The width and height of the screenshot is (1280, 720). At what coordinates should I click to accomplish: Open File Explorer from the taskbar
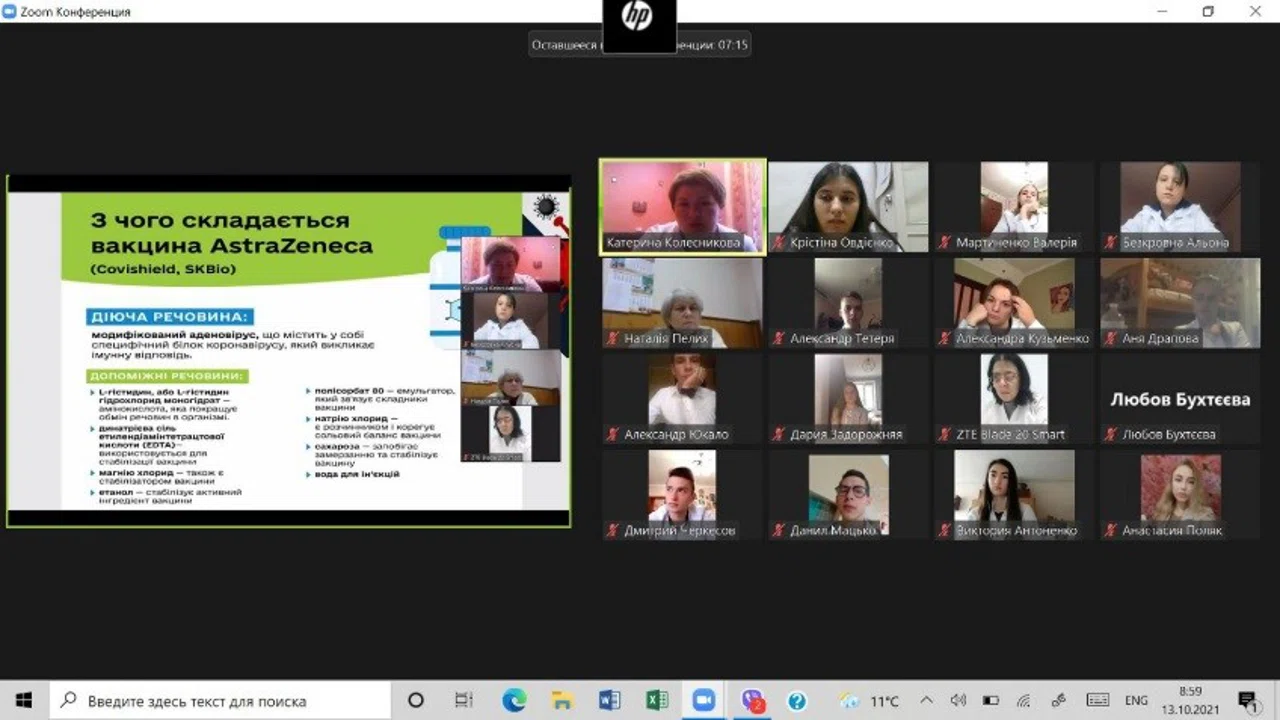pyautogui.click(x=562, y=700)
